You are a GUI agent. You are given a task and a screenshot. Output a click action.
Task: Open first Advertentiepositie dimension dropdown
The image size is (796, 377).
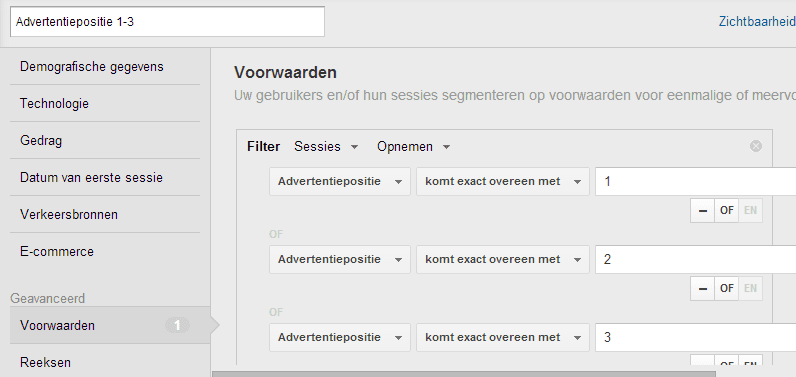[x=340, y=182]
